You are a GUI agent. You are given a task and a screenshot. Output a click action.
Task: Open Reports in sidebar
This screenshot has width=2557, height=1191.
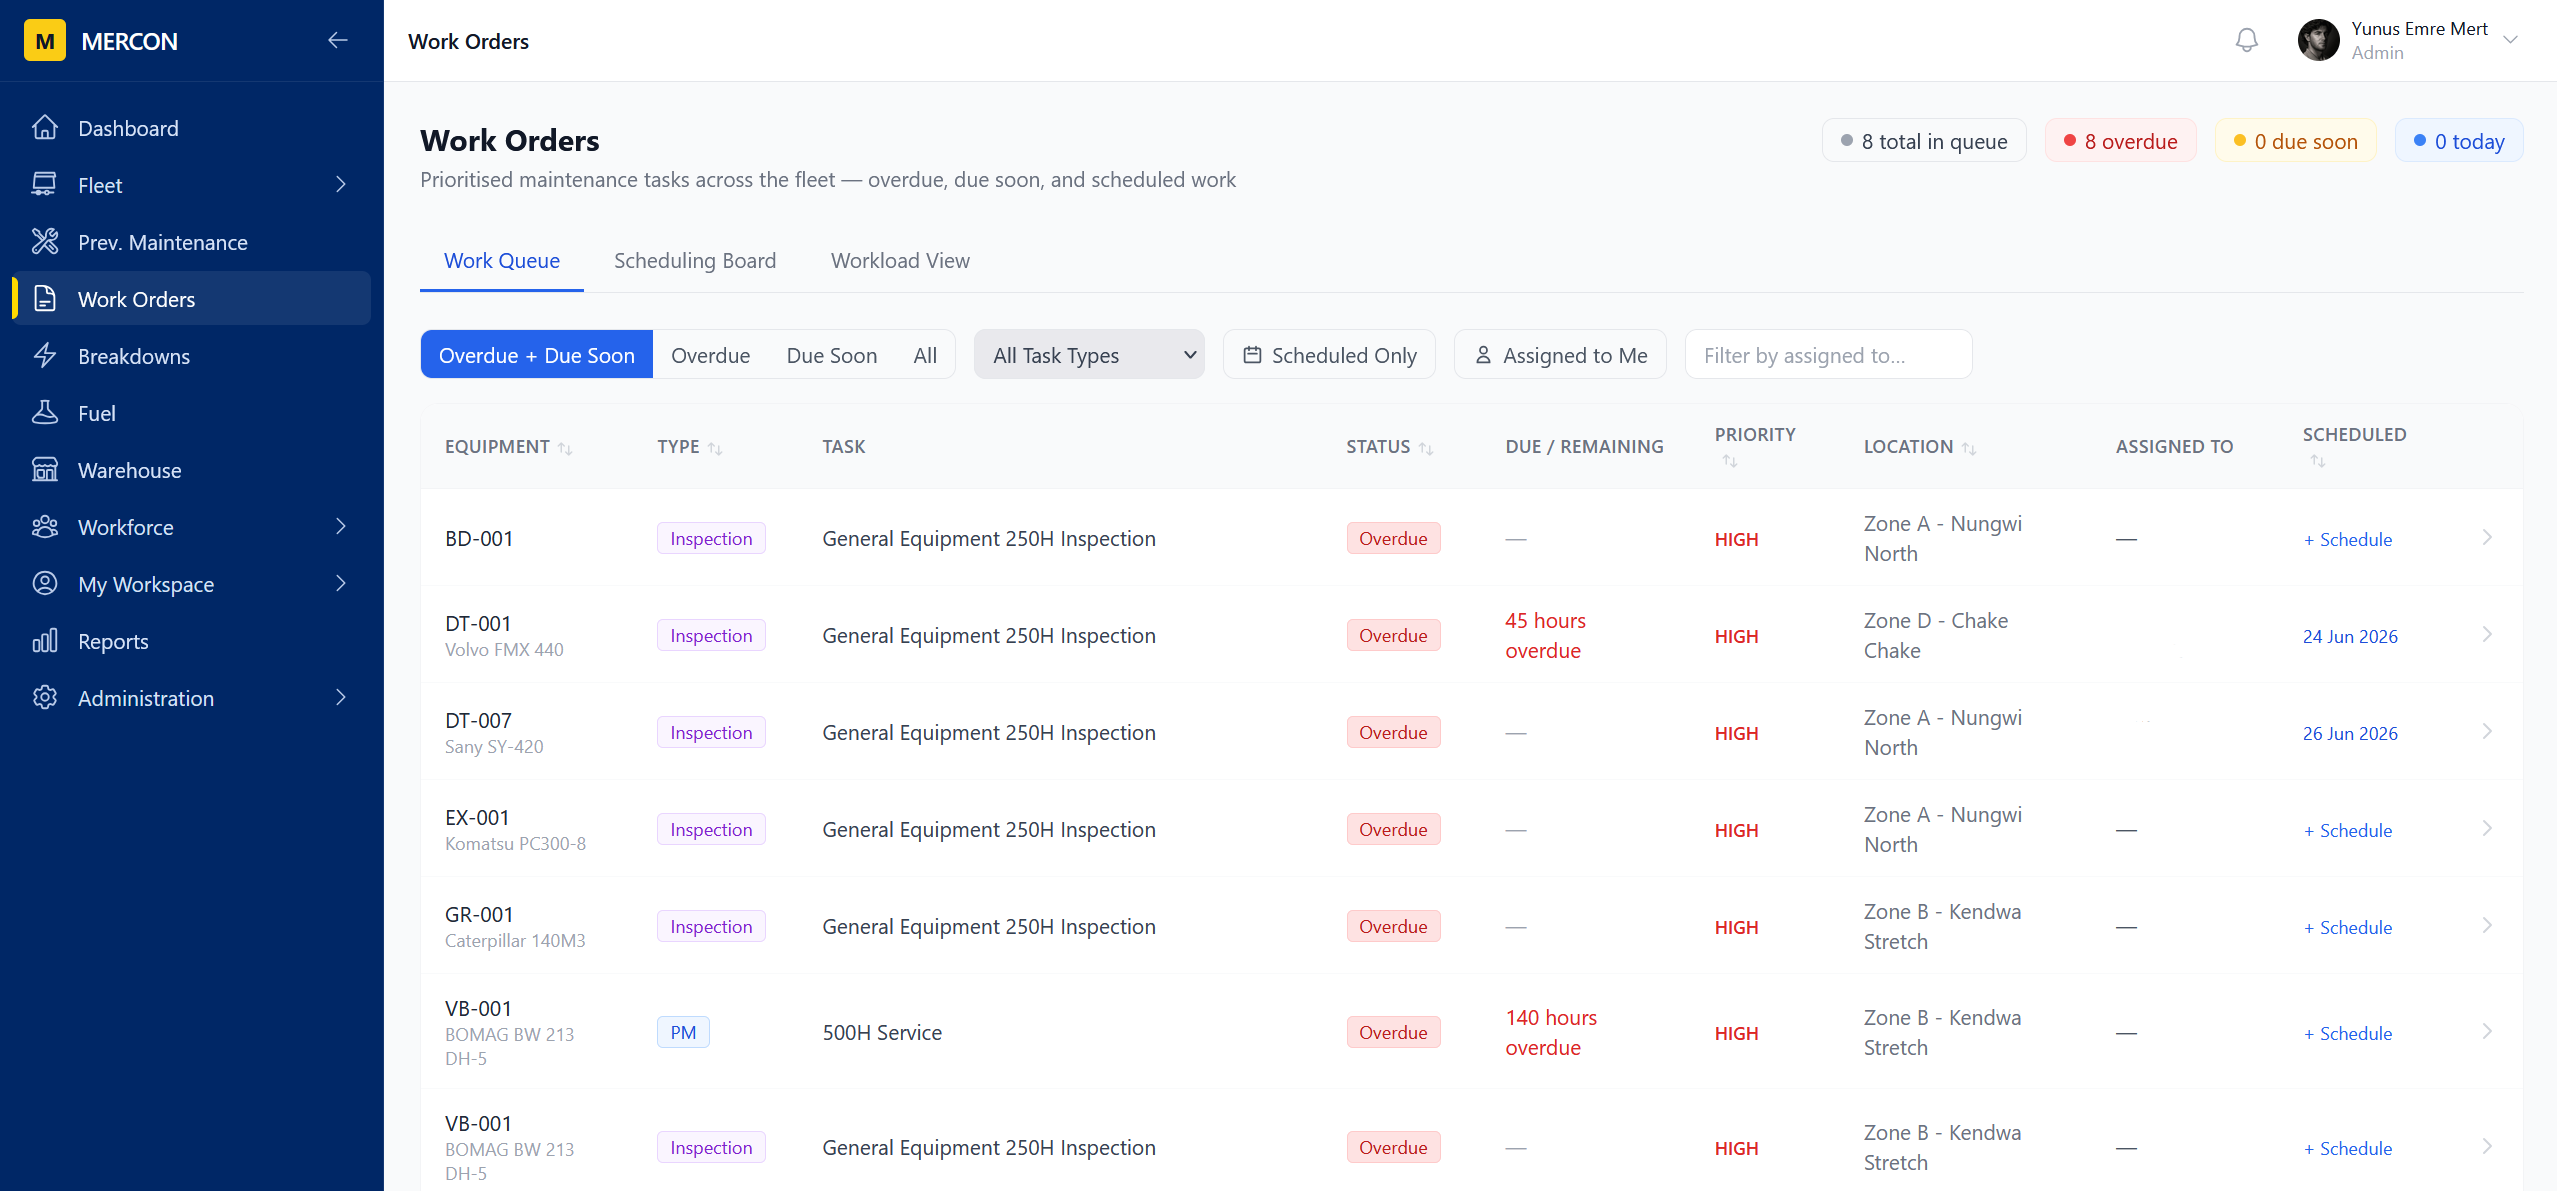tap(192, 641)
